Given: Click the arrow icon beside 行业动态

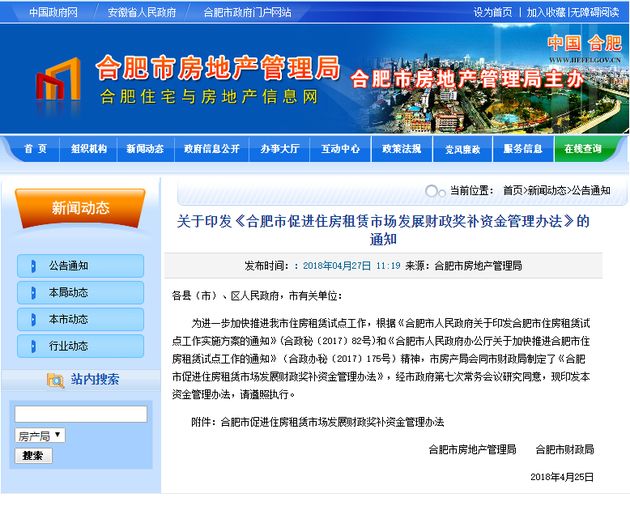Looking at the screenshot, I should [x=34, y=346].
